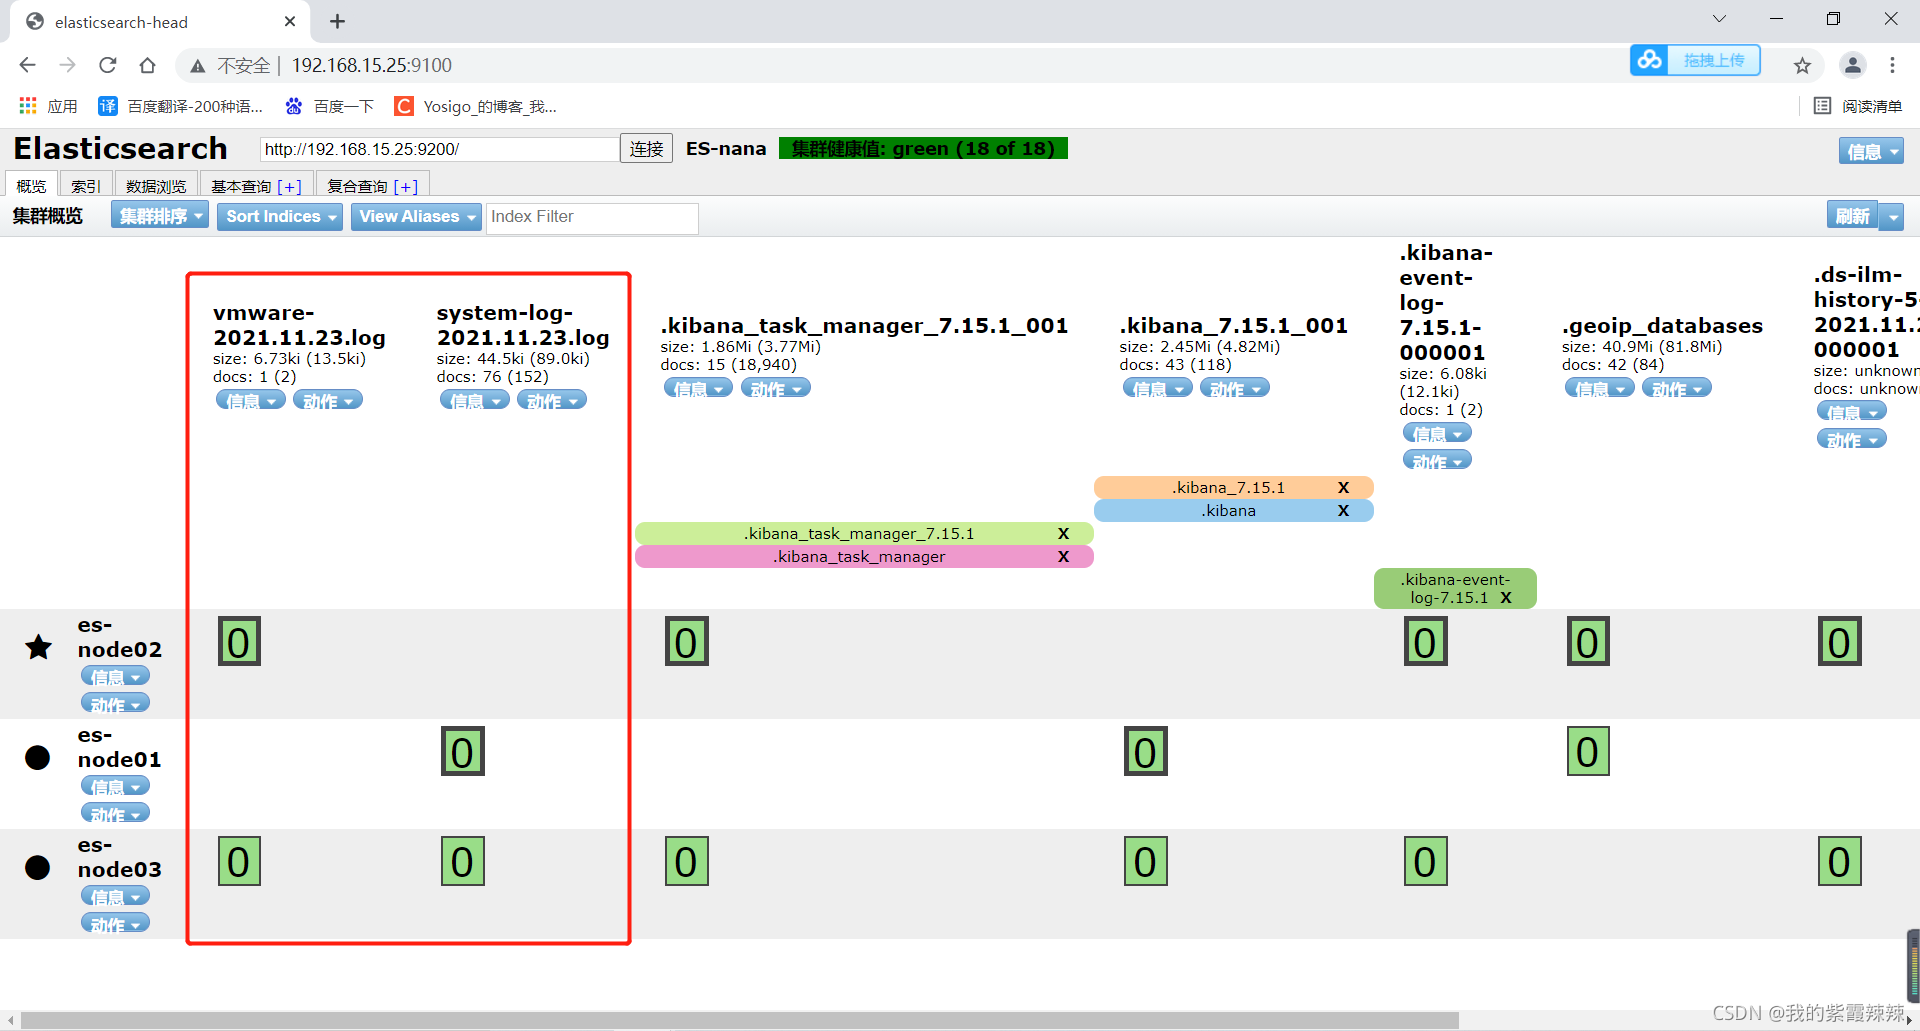
Task: Click the browser address bar URL
Action: [x=372, y=65]
